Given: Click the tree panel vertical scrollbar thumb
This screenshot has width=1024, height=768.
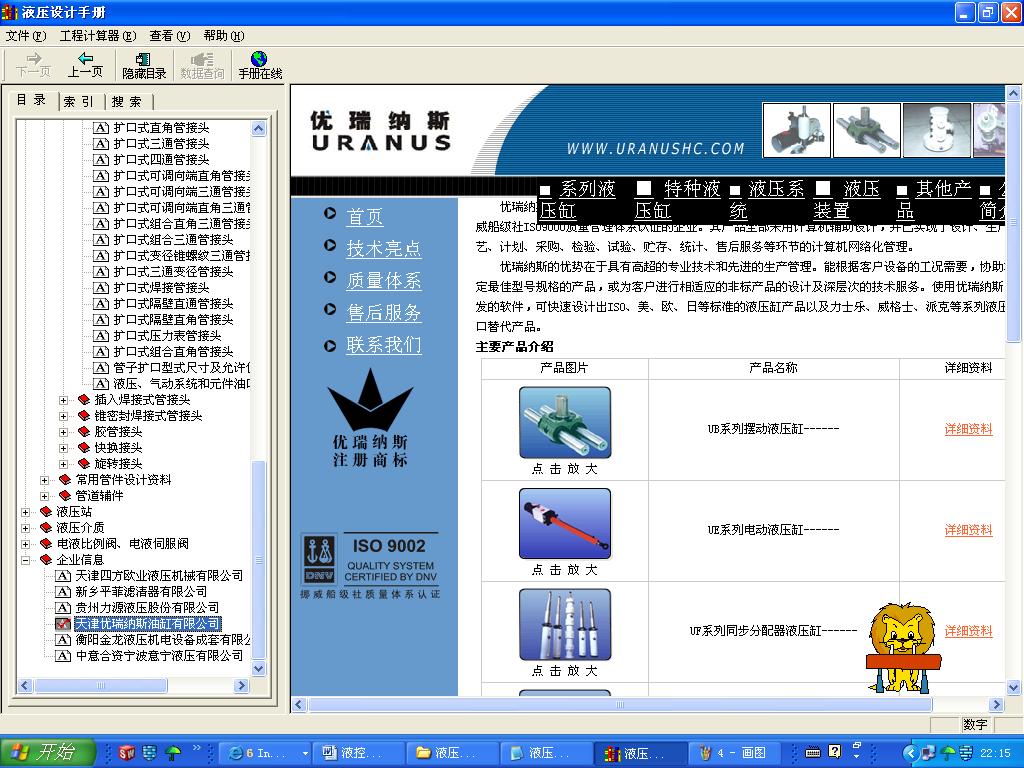Looking at the screenshot, I should tap(259, 560).
